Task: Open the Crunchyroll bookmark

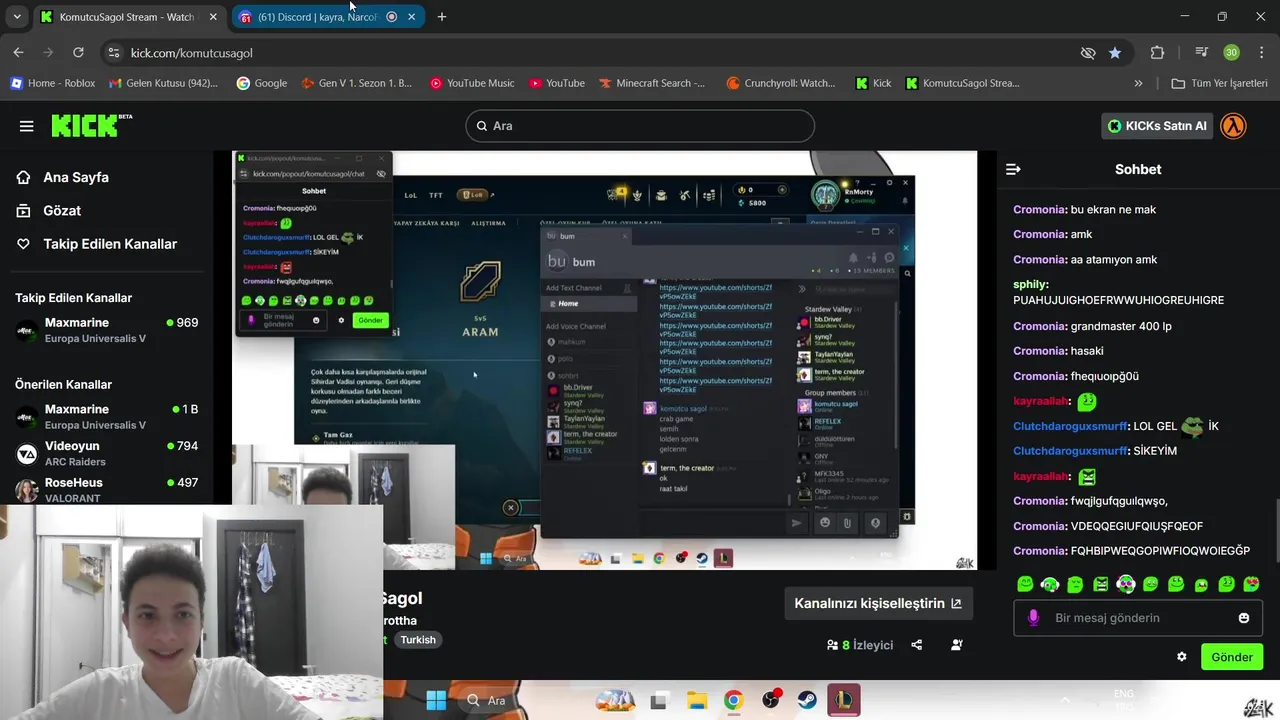Action: tap(781, 83)
